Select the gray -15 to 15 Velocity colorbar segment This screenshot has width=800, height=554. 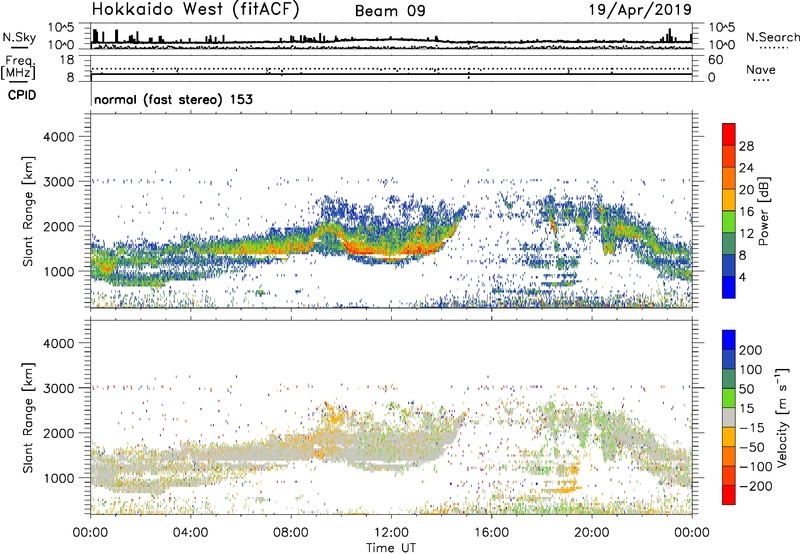pyautogui.click(x=729, y=417)
